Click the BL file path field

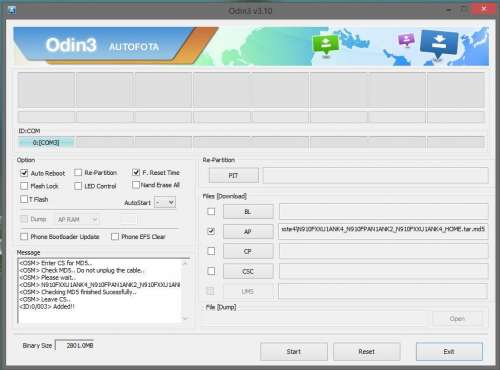click(x=383, y=212)
